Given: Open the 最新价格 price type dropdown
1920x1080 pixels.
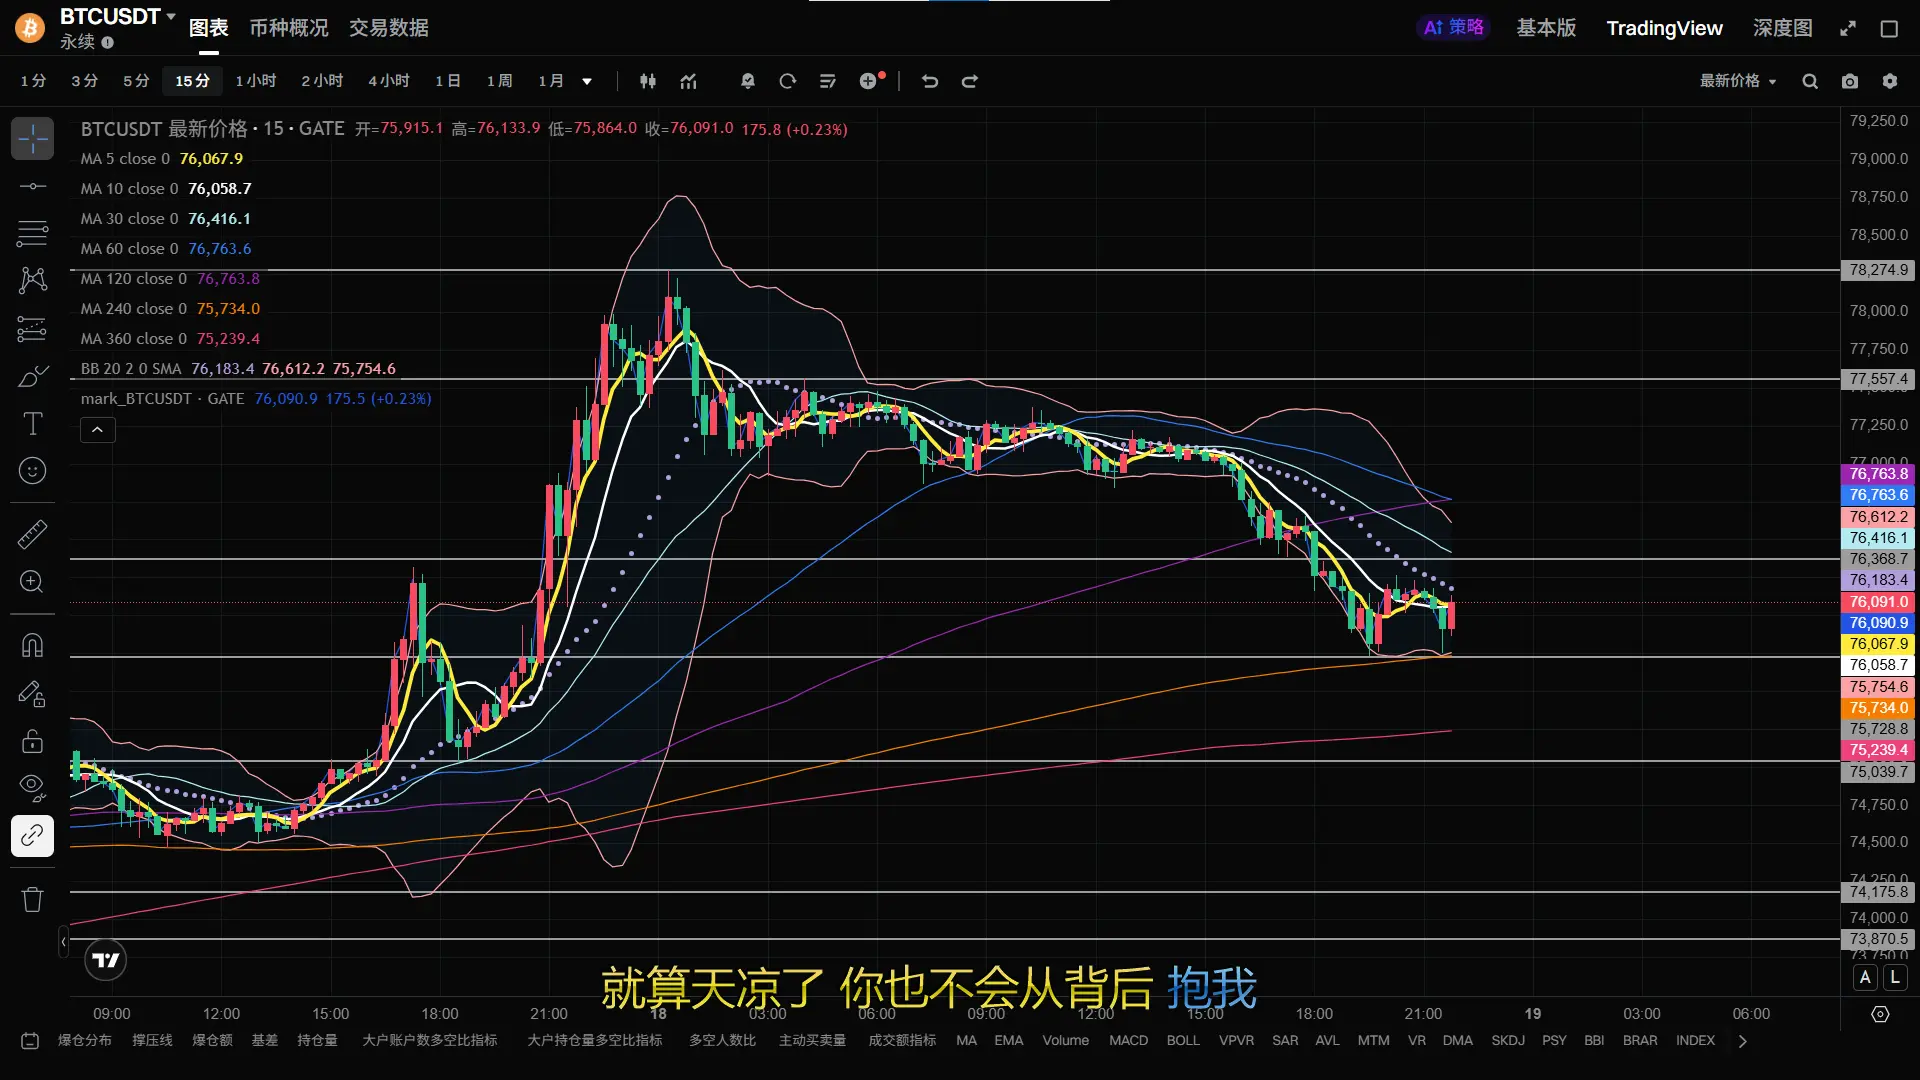Looking at the screenshot, I should (x=1738, y=81).
